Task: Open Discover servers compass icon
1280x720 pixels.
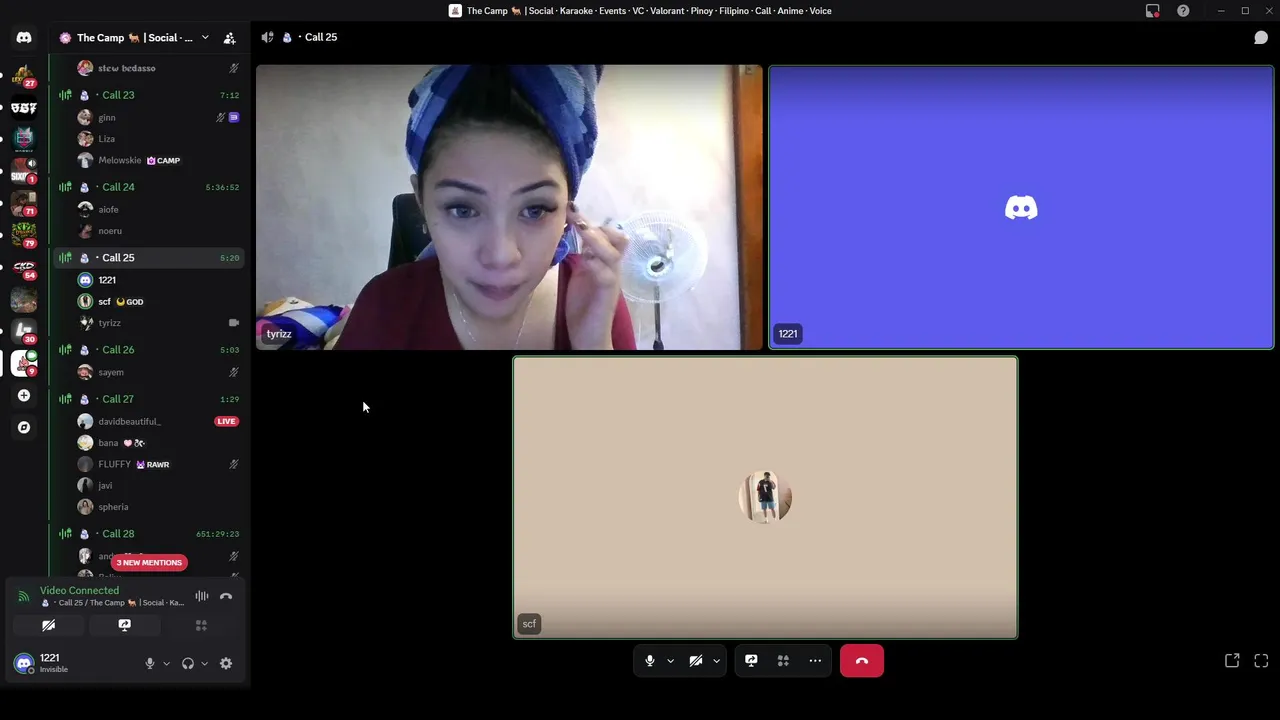Action: coord(24,427)
